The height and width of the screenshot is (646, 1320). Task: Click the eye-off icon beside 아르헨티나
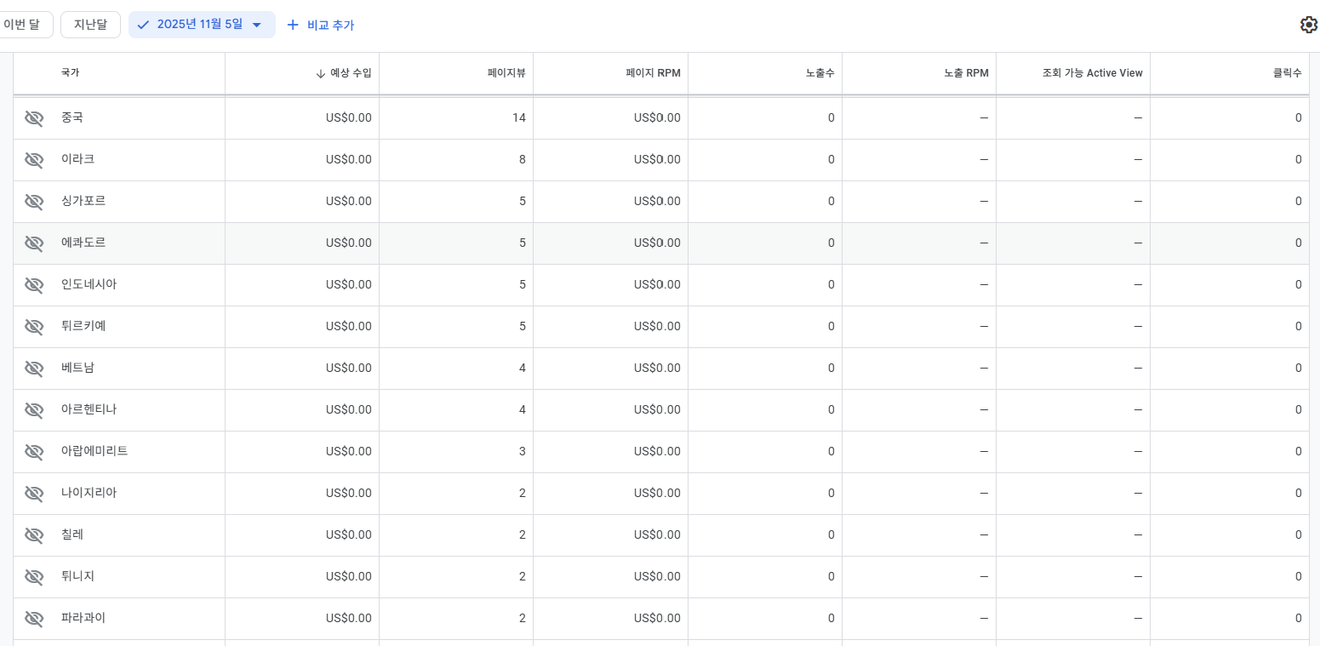point(34,410)
